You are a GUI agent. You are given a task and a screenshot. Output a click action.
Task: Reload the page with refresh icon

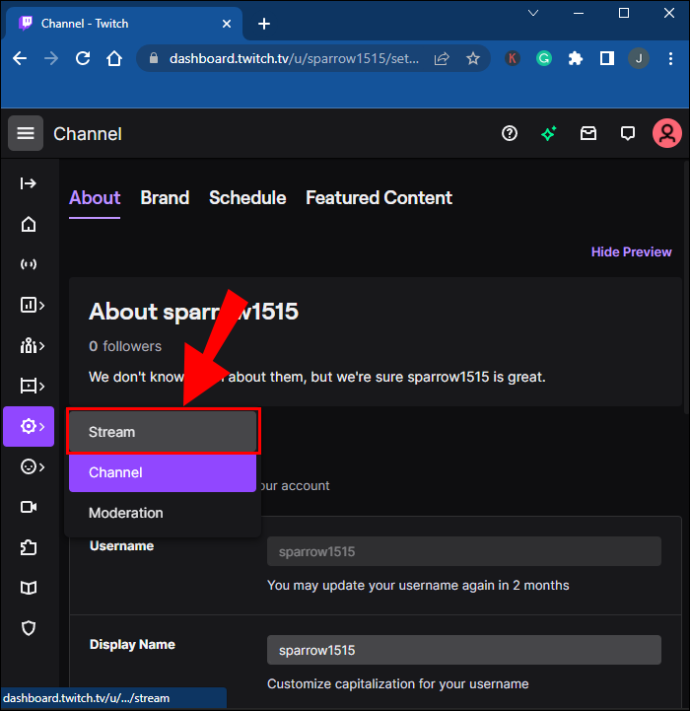coord(83,58)
